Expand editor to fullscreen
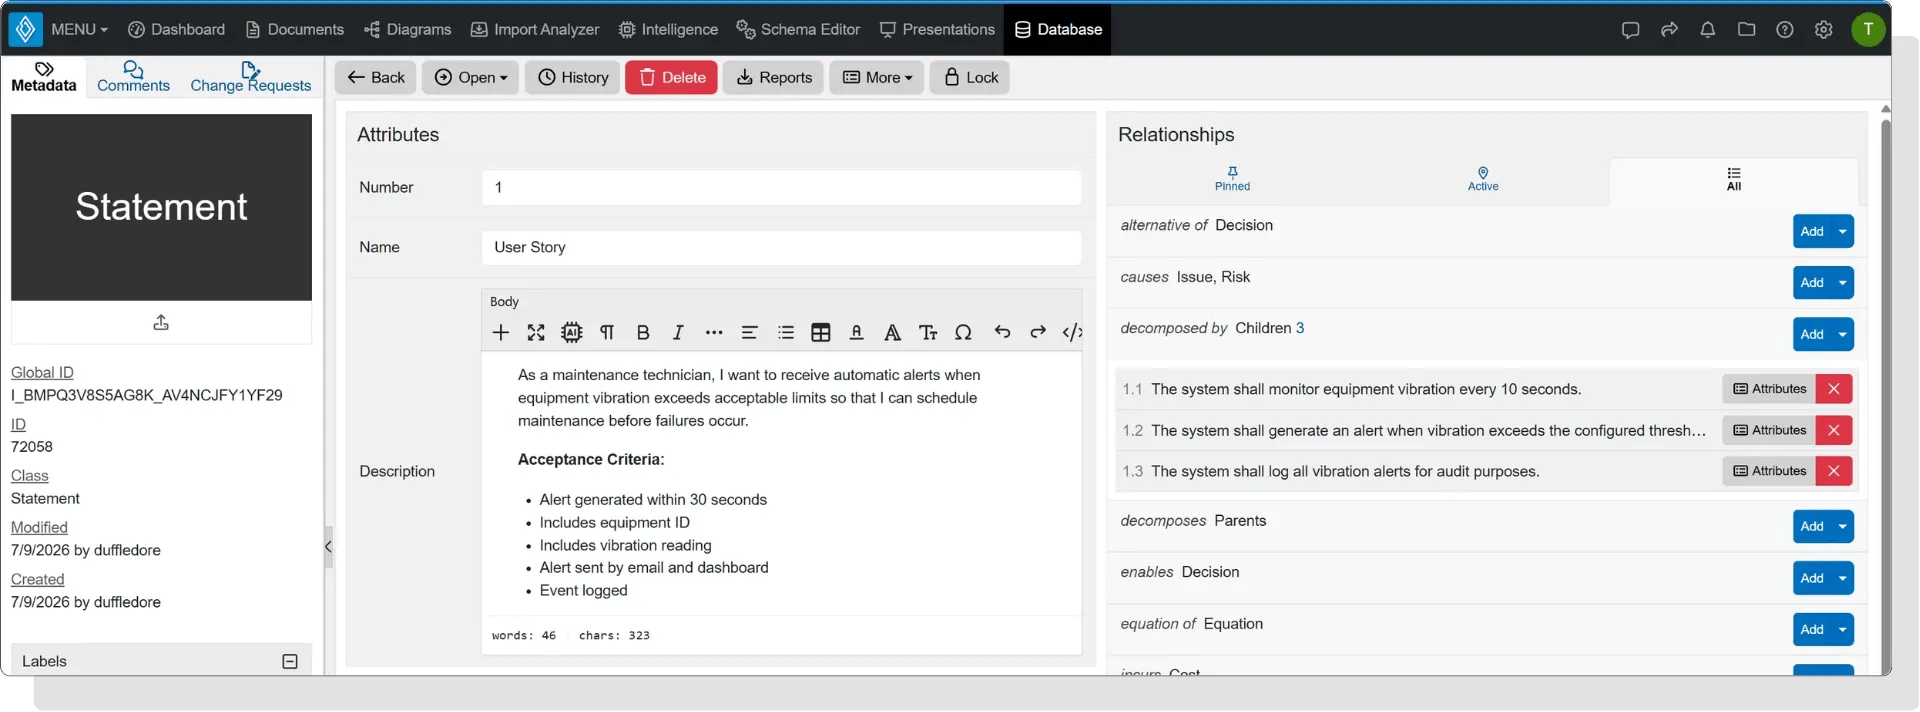This screenshot has width=1920, height=712. tap(536, 333)
